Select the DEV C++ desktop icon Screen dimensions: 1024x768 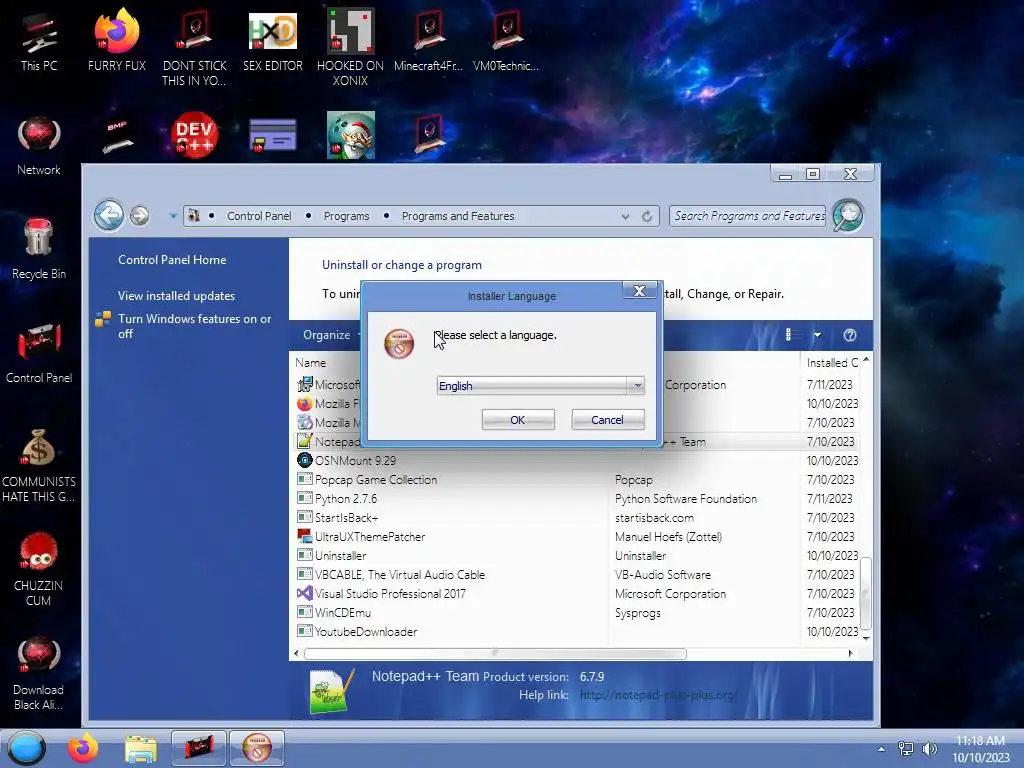tap(194, 135)
